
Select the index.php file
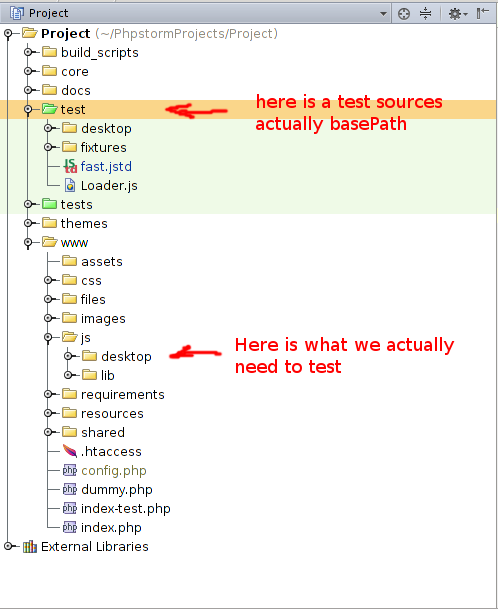point(111,527)
